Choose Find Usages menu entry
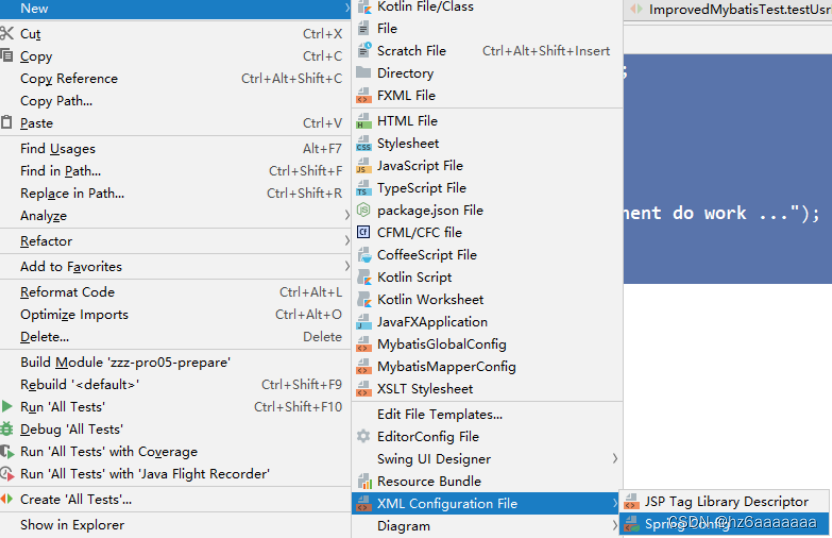This screenshot has height=538, width=832. click(175, 149)
